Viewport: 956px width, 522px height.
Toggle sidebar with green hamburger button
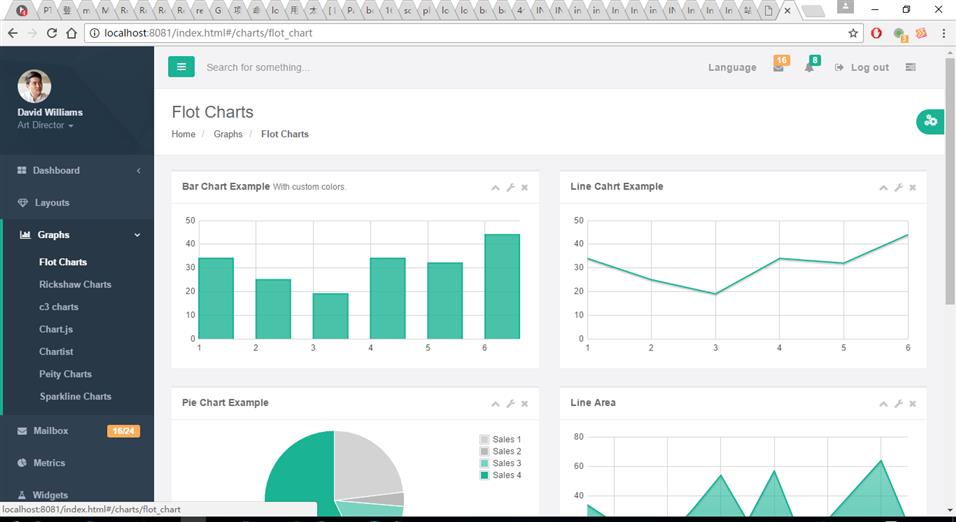pos(181,66)
